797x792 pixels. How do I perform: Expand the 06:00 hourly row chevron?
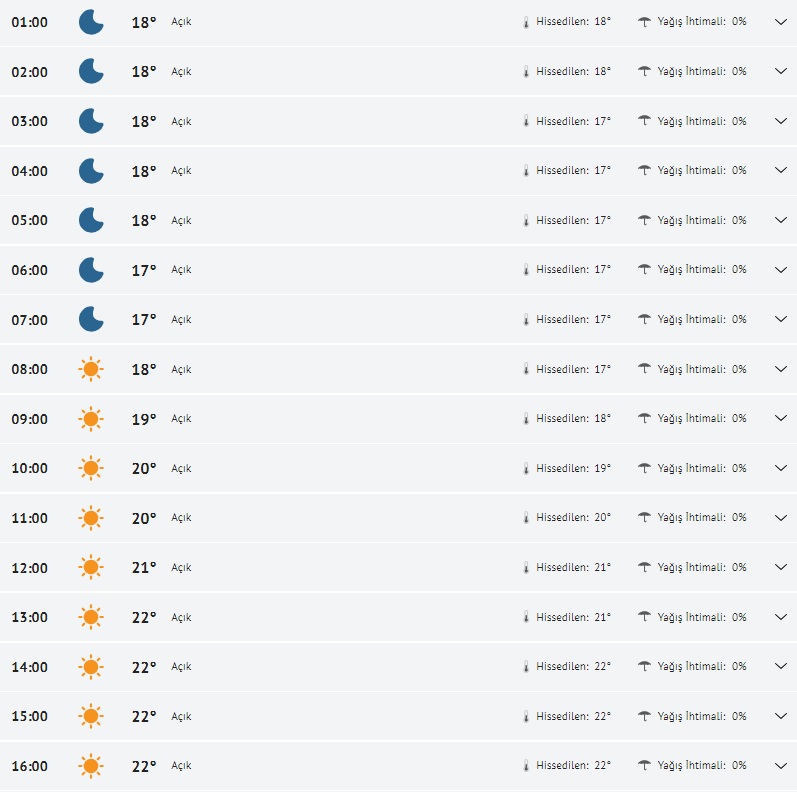click(781, 270)
